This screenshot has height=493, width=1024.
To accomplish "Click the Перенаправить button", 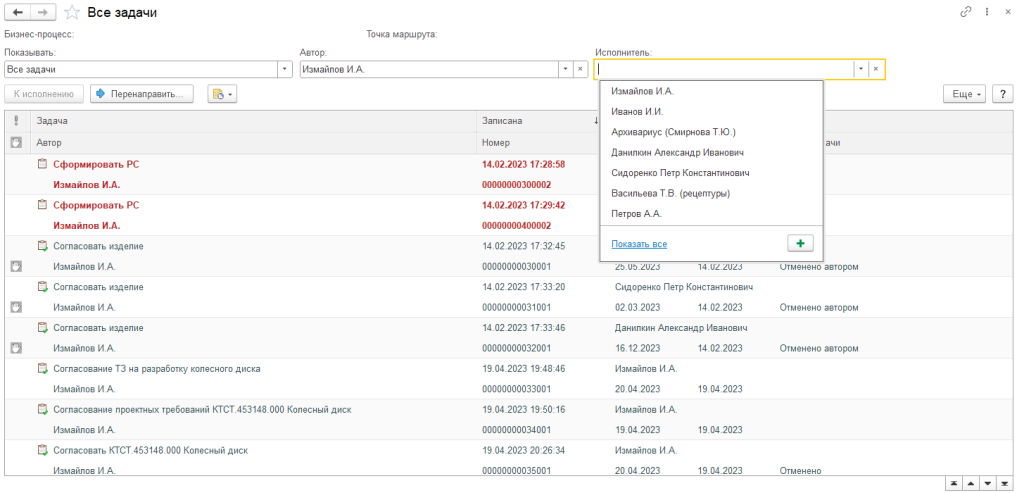I will [x=141, y=94].
